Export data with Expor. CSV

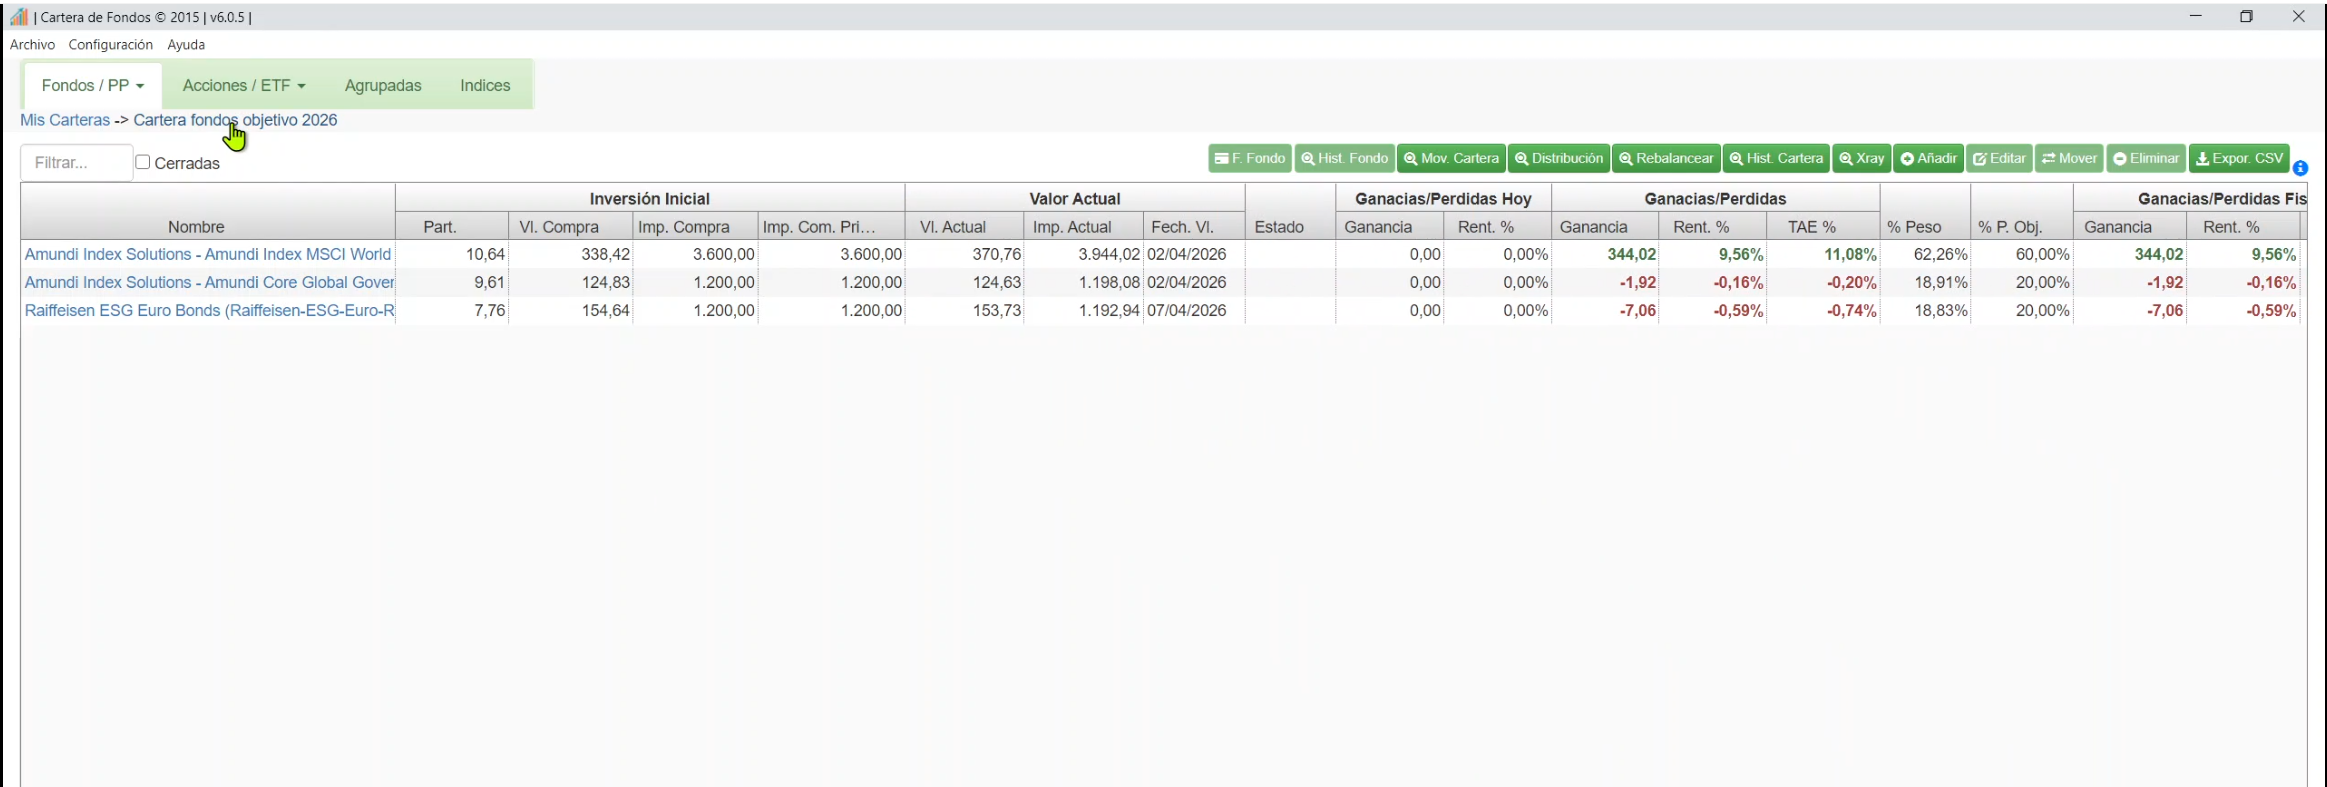(x=2239, y=159)
